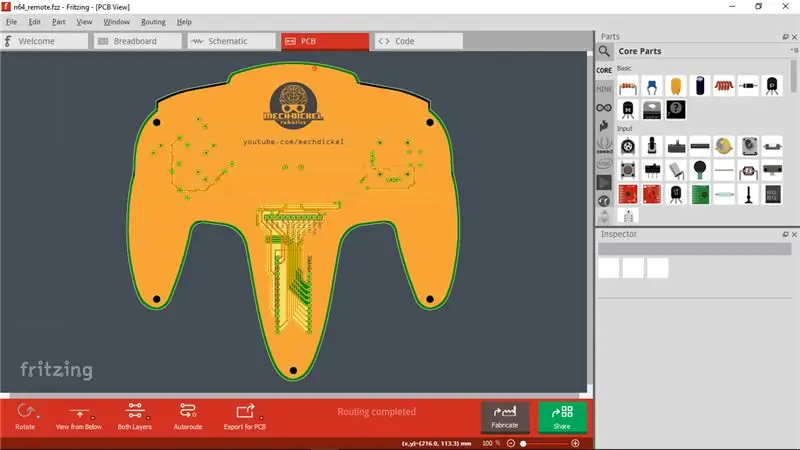Select the MINE parts bin
Image resolution: width=800 pixels, height=450 pixels.
pos(604,89)
